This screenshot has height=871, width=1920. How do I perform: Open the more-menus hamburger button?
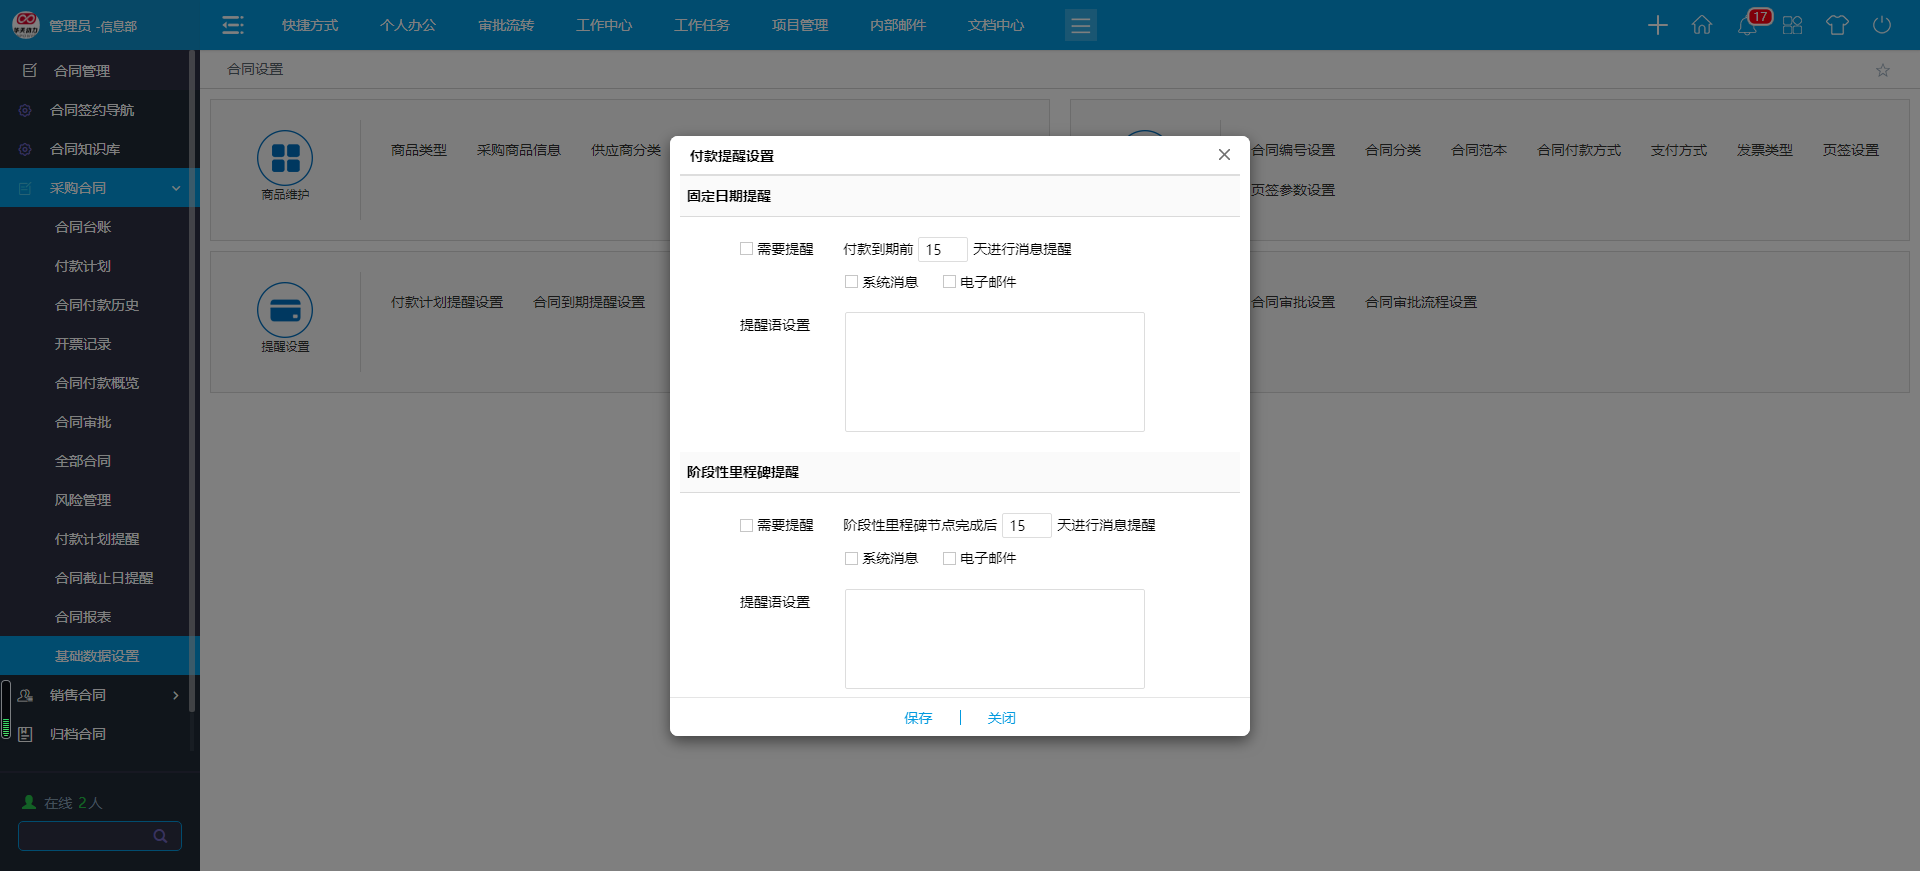1080,25
